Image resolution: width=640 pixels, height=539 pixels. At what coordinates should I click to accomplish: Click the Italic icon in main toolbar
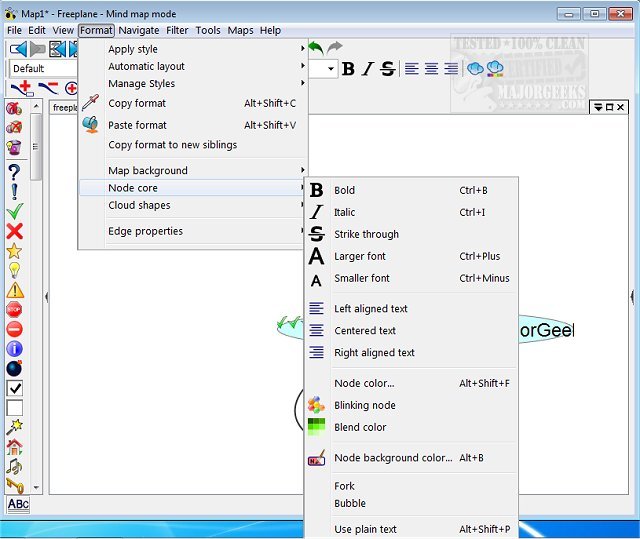point(368,69)
